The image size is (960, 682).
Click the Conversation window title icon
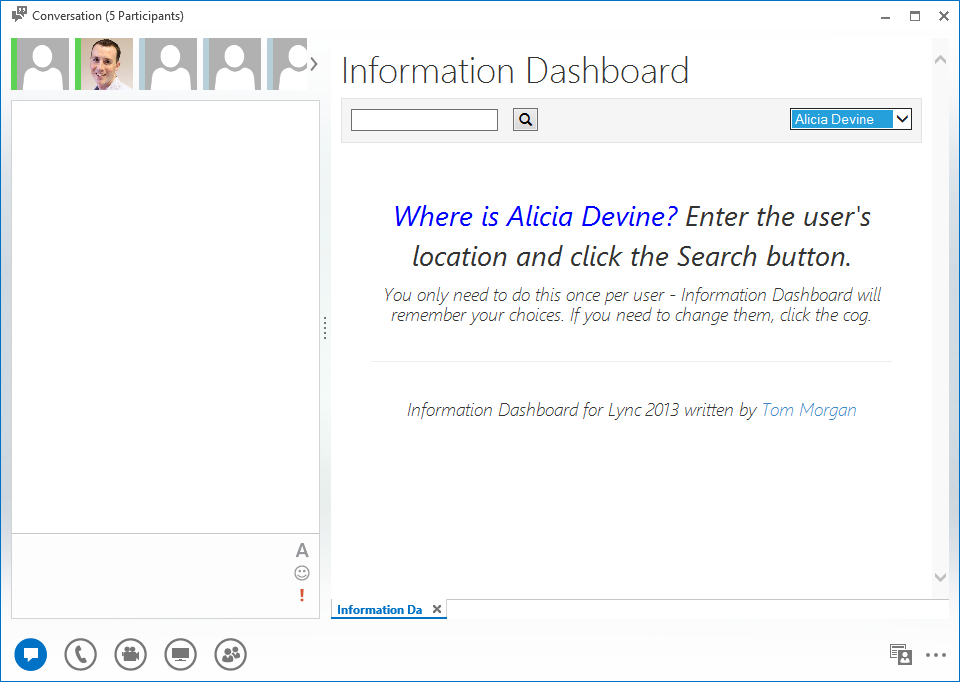[19, 15]
